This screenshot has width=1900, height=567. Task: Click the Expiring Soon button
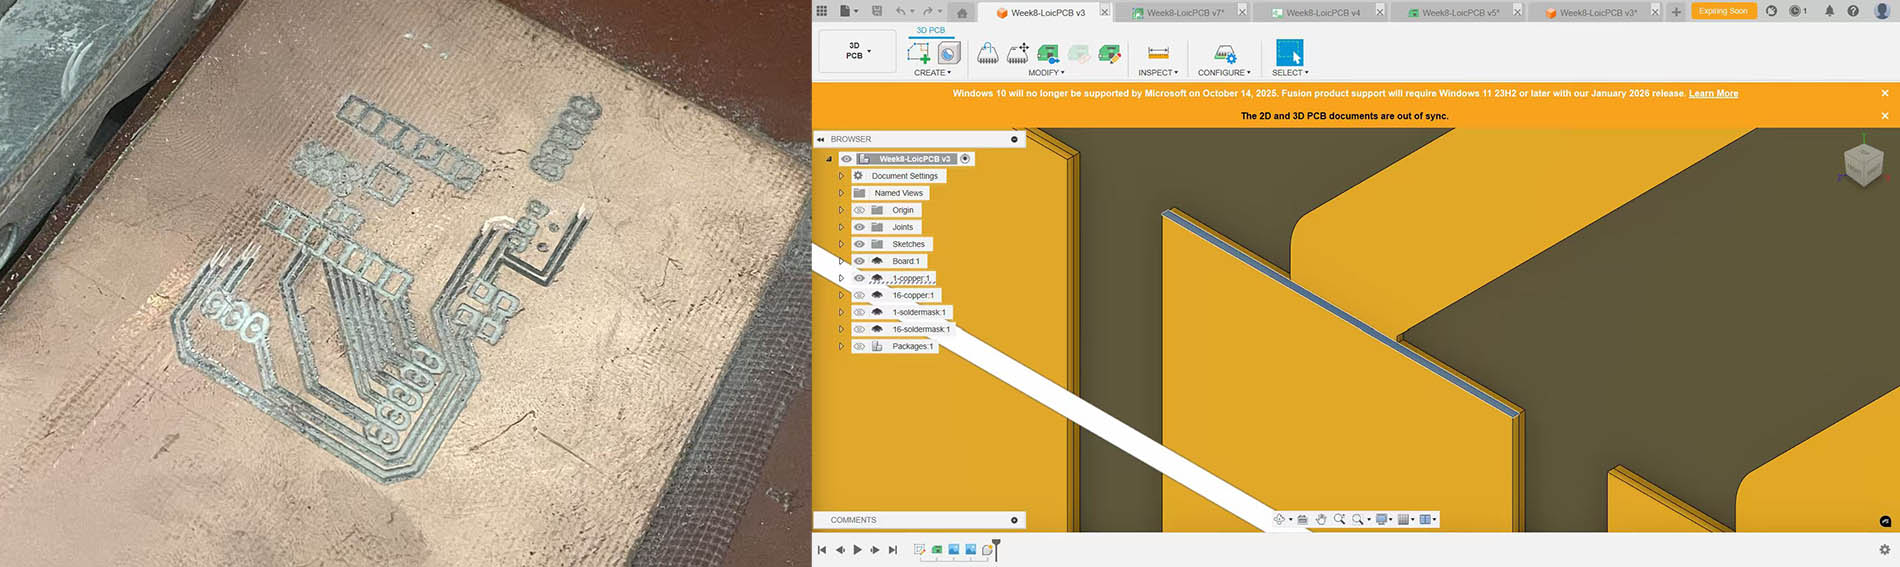click(1723, 11)
